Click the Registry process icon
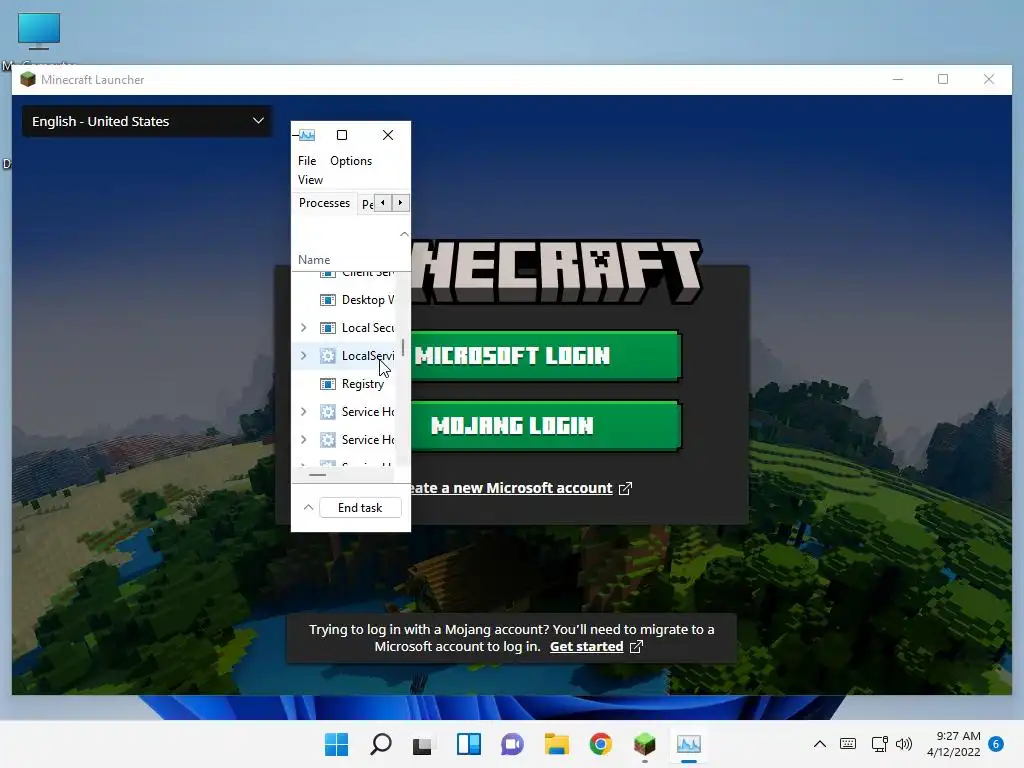Image resolution: width=1024 pixels, height=768 pixels. coord(327,384)
